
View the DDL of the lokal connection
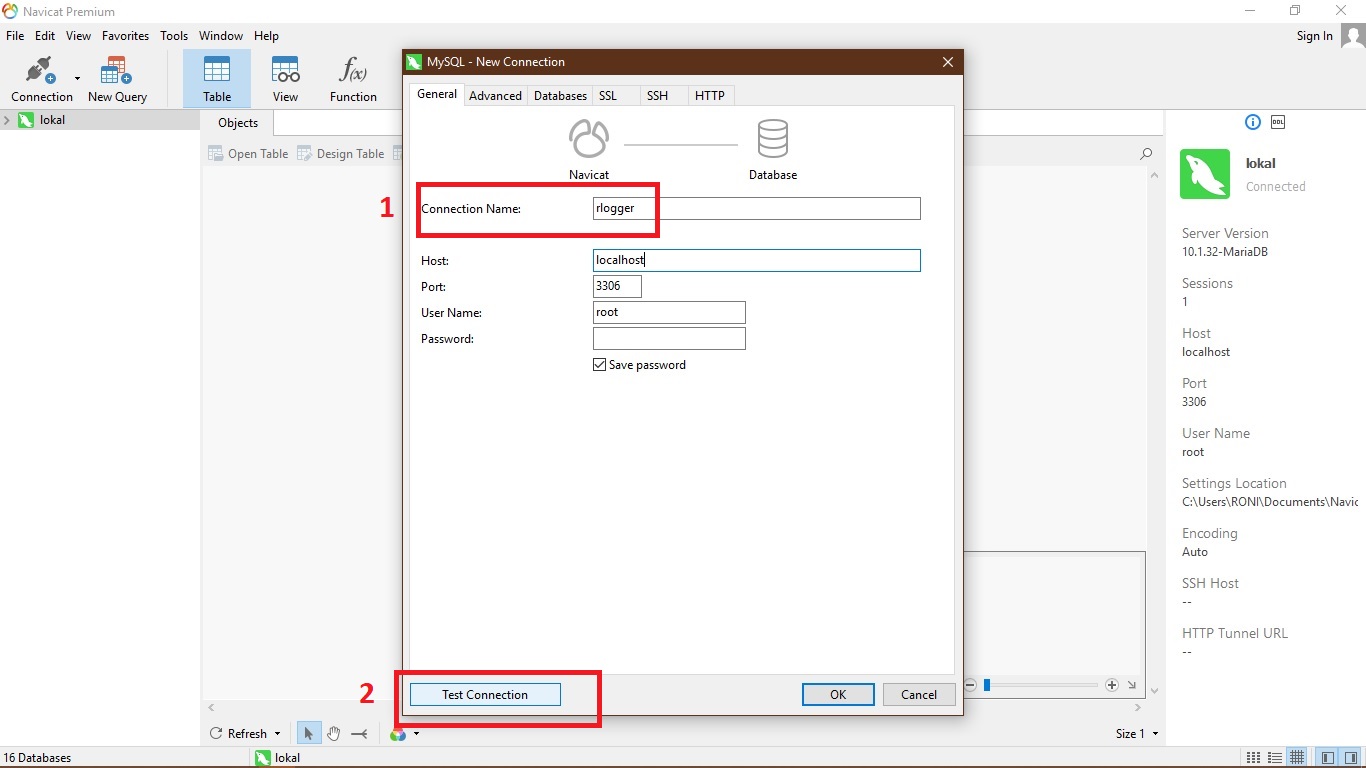point(1277,121)
